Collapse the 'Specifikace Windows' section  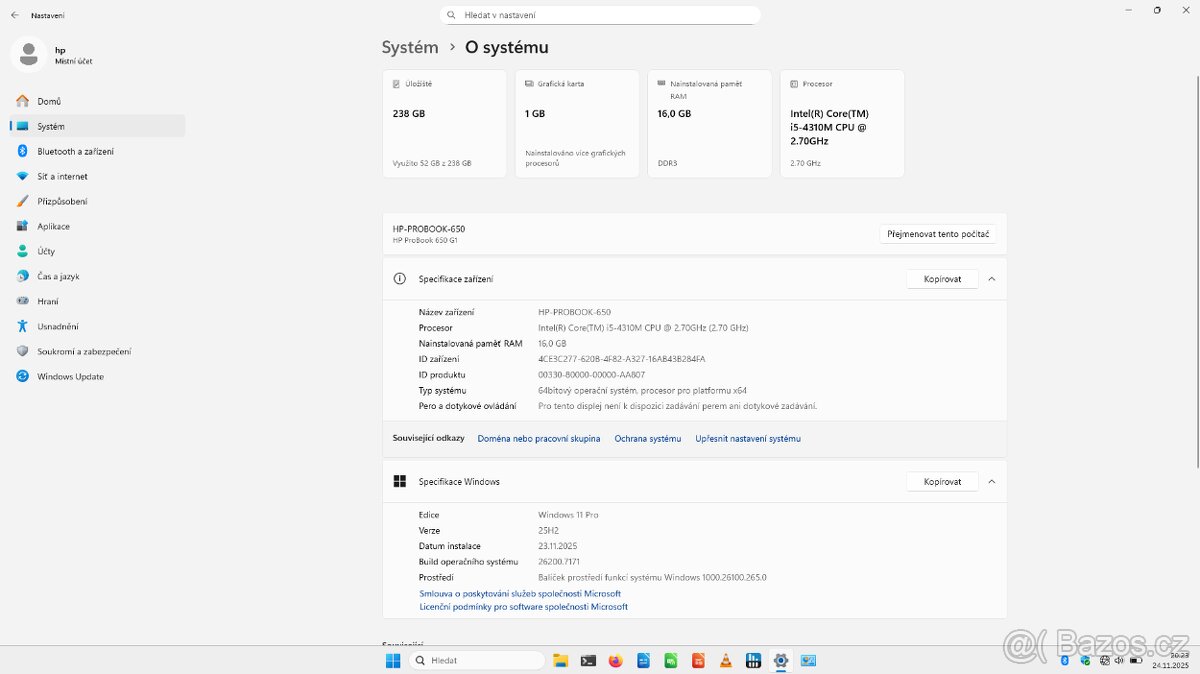click(991, 481)
